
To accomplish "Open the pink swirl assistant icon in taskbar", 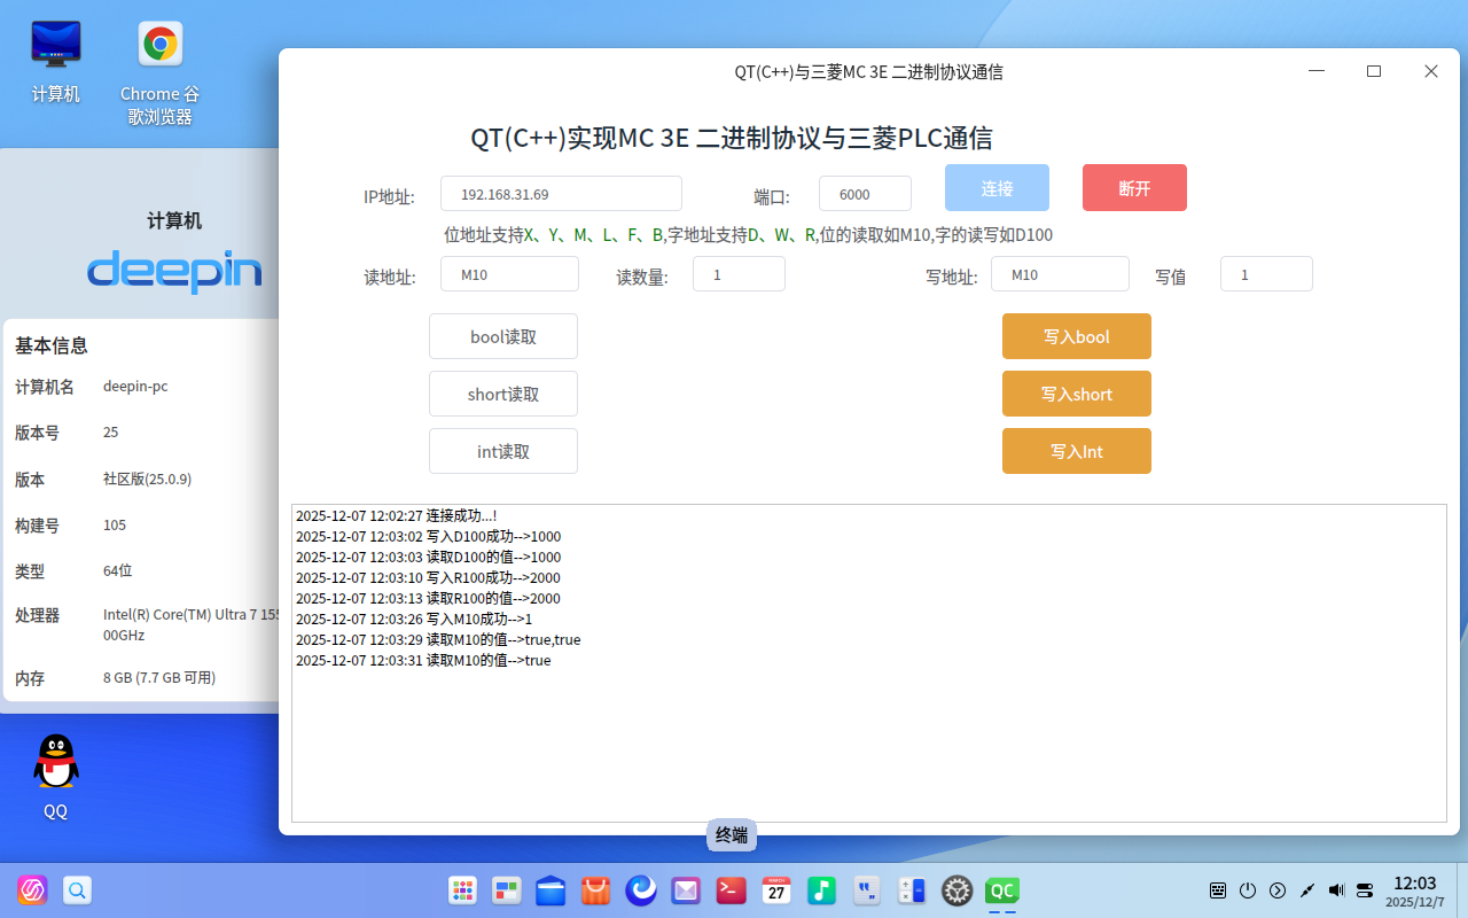I will tap(32, 890).
